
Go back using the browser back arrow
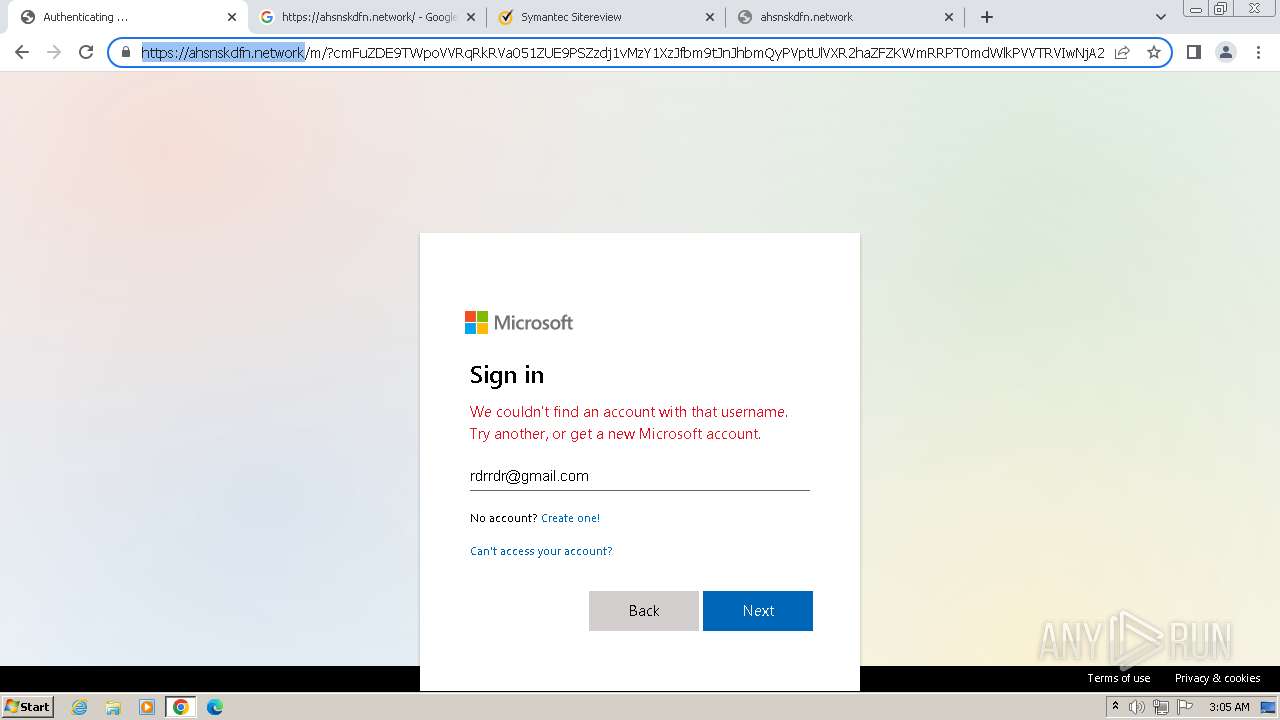[22, 52]
